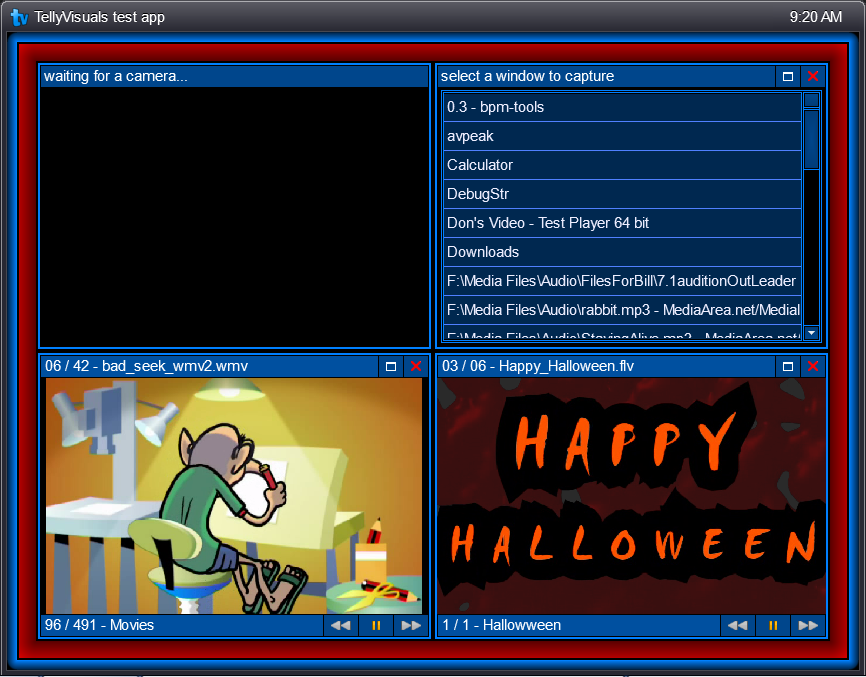The height and width of the screenshot is (677, 866).
Task: Close the bad_seek_wmv2.wmv panel
Action: coord(416,367)
